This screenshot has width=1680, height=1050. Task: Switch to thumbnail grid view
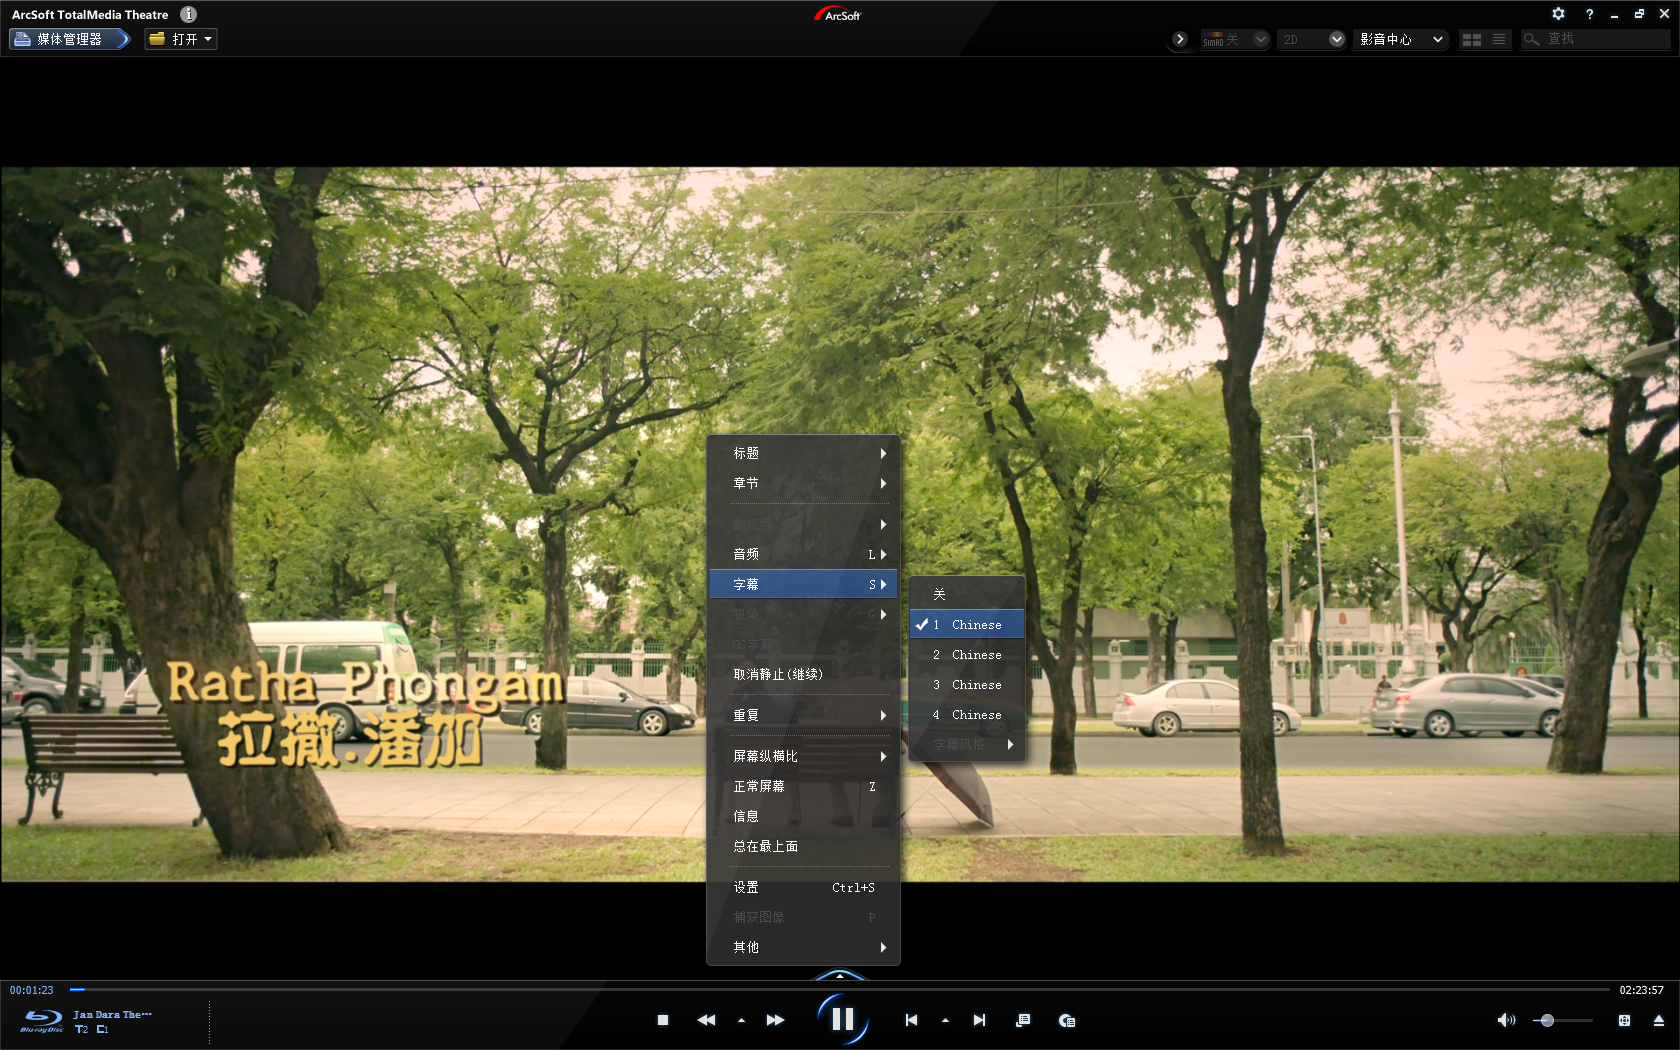point(1471,39)
